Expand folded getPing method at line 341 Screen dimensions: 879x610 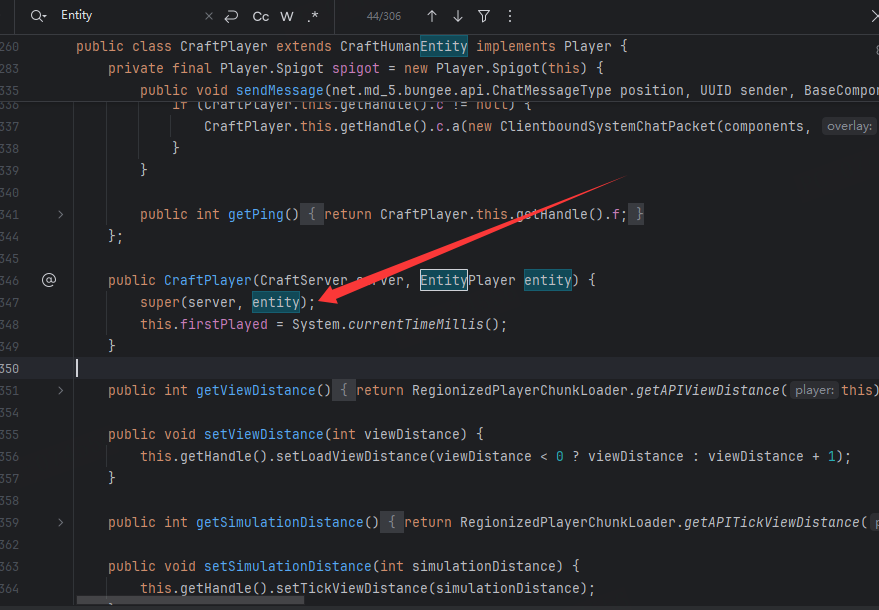pos(60,214)
